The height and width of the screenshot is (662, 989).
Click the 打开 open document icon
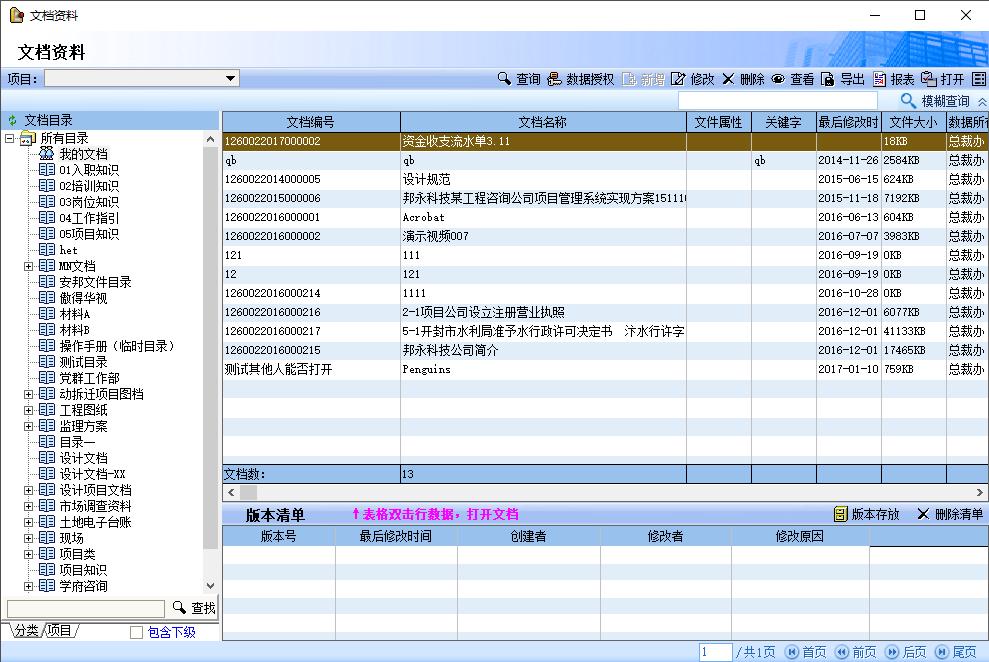[x=929, y=79]
